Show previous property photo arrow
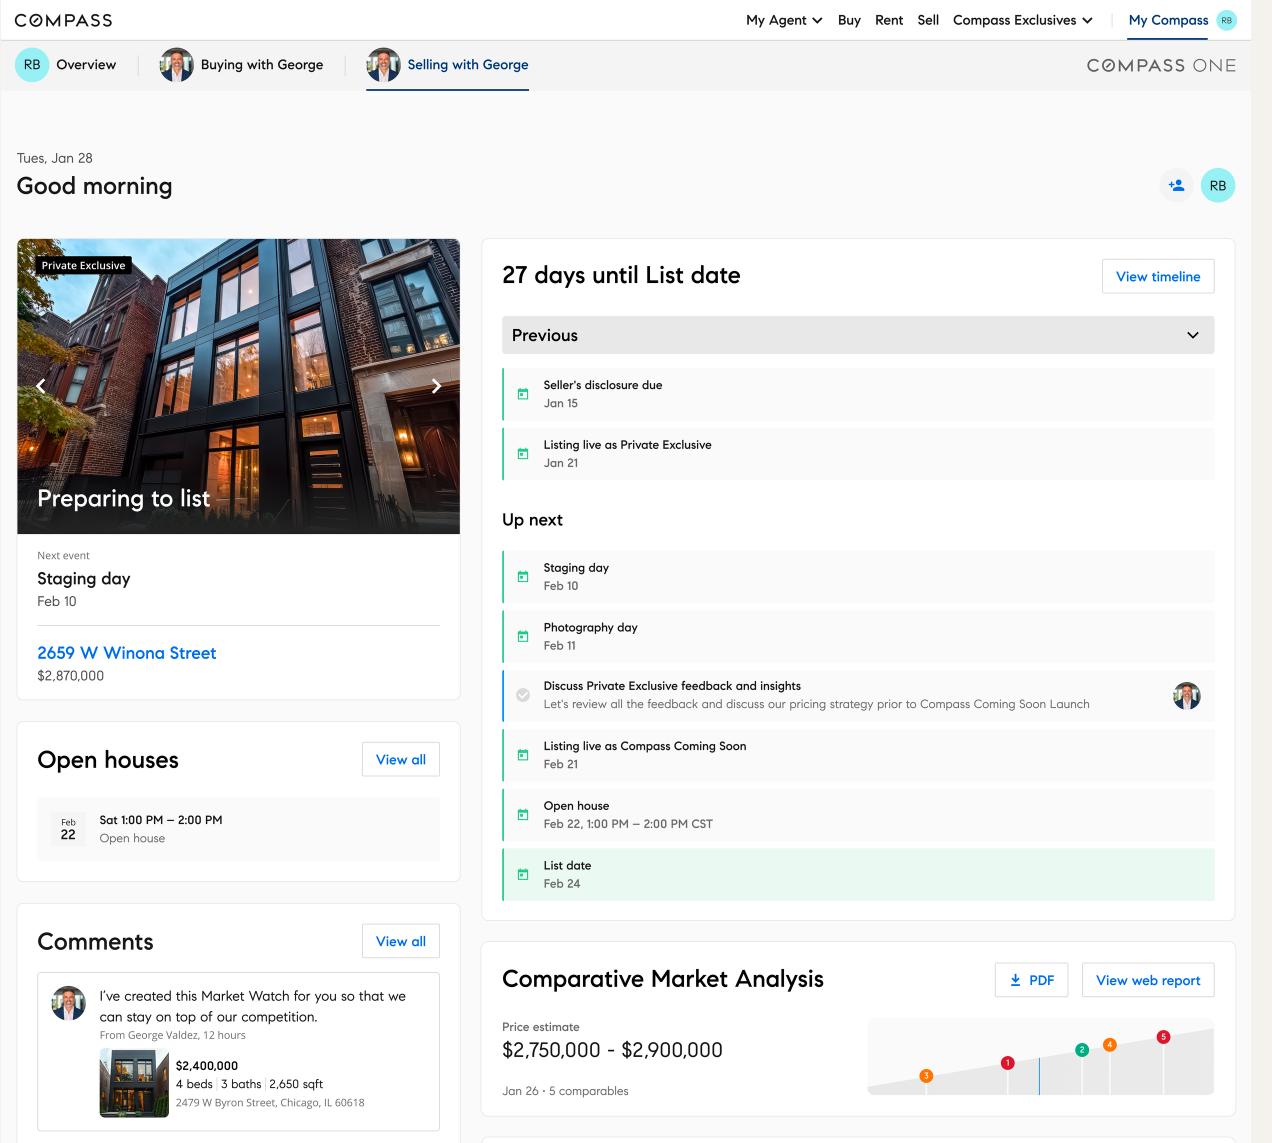Screen dimensions: 1272x1143 pos(41,386)
